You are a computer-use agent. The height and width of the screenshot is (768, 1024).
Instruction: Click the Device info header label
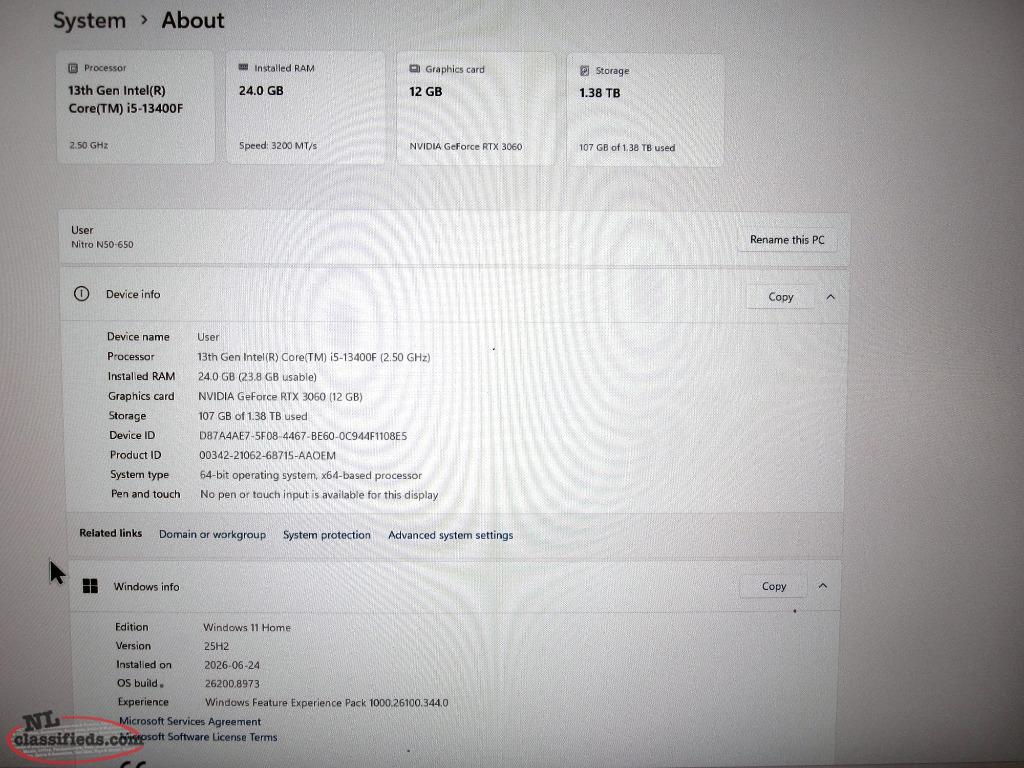point(133,294)
